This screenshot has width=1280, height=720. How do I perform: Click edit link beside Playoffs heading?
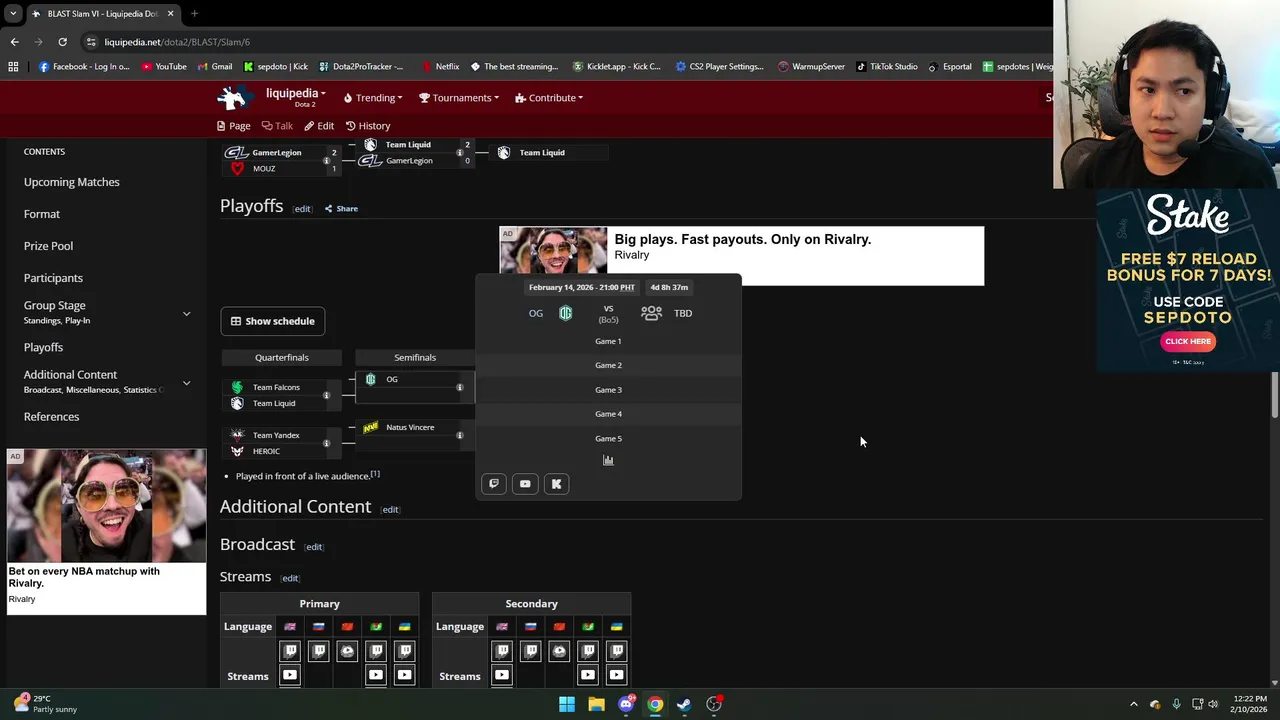[x=302, y=209]
